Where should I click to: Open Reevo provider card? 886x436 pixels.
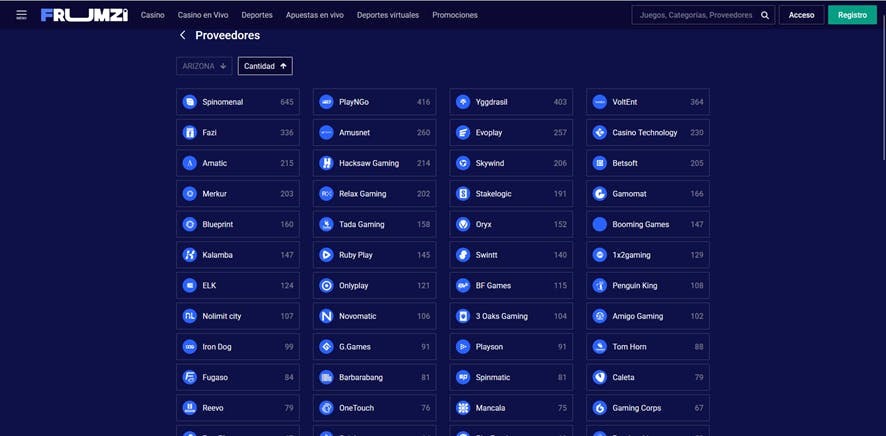(238, 407)
